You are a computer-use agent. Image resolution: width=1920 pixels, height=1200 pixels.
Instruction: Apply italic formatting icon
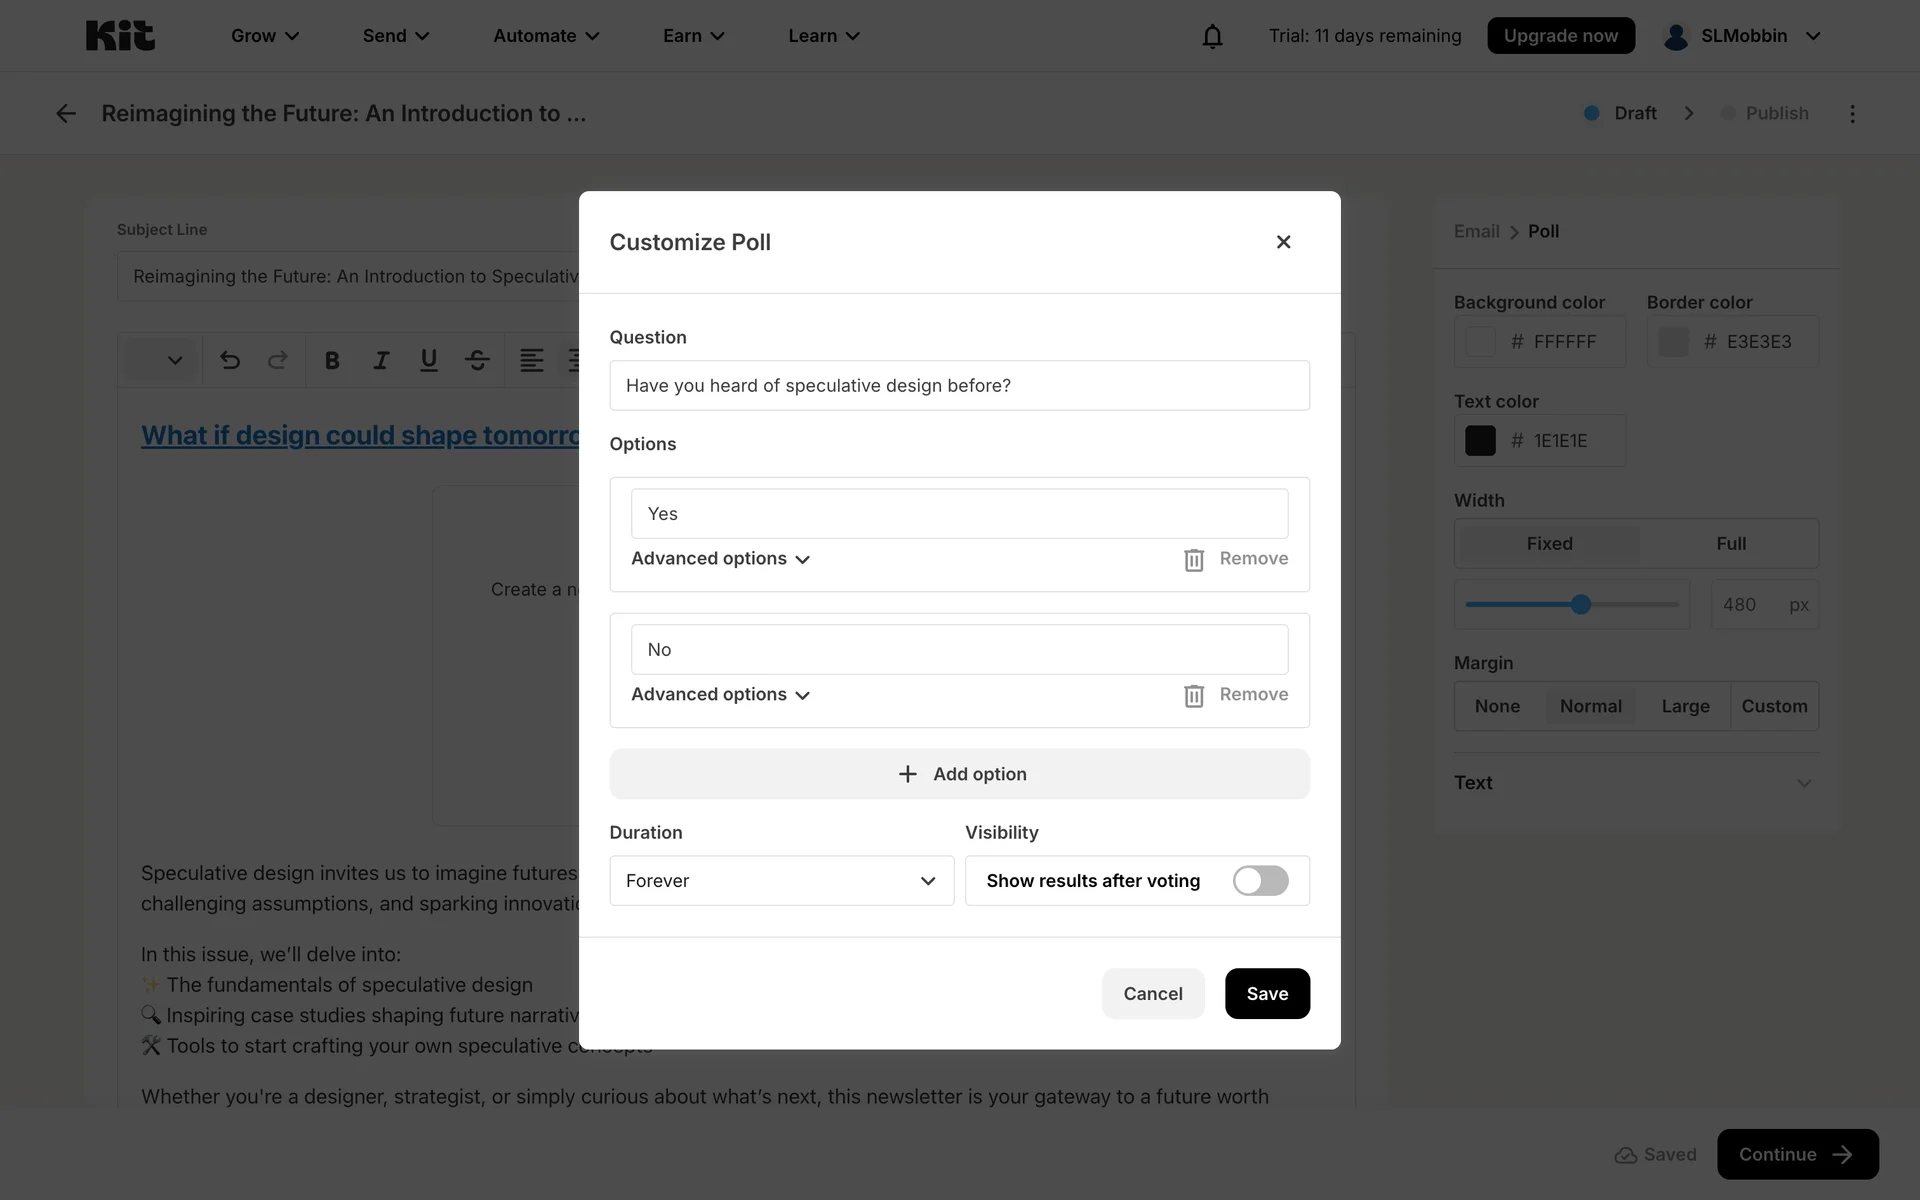point(381,360)
